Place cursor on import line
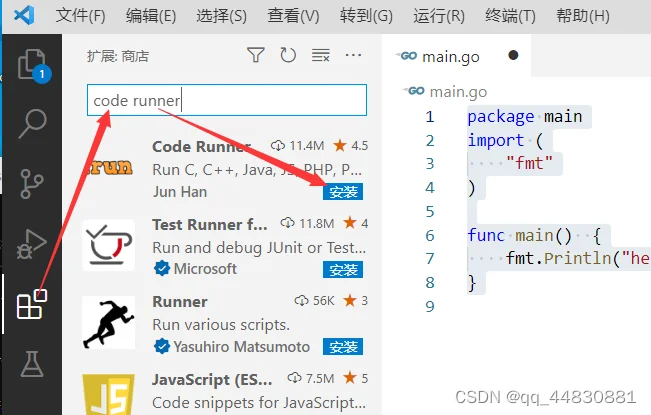 coord(505,140)
